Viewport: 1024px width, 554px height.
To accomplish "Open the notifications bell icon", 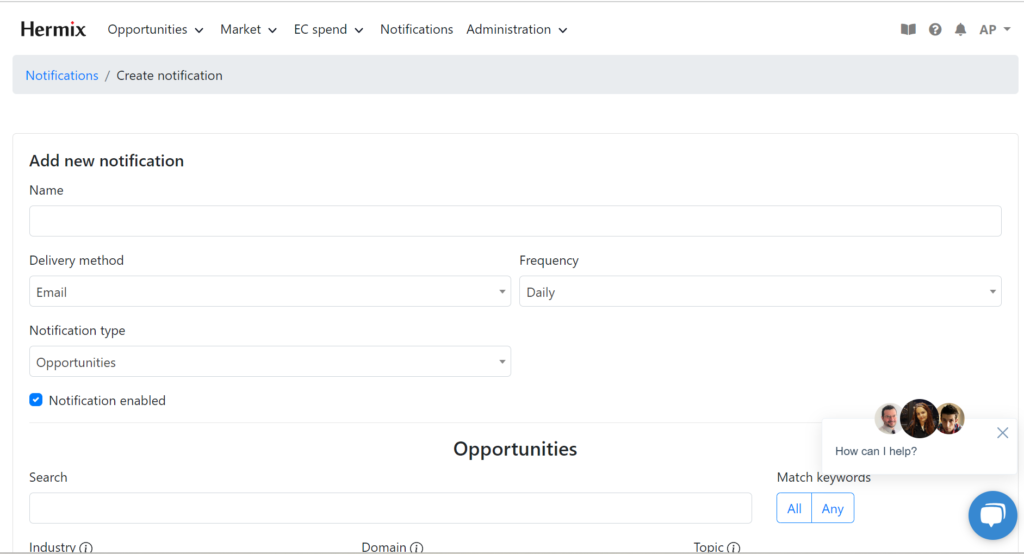I will pos(960,30).
